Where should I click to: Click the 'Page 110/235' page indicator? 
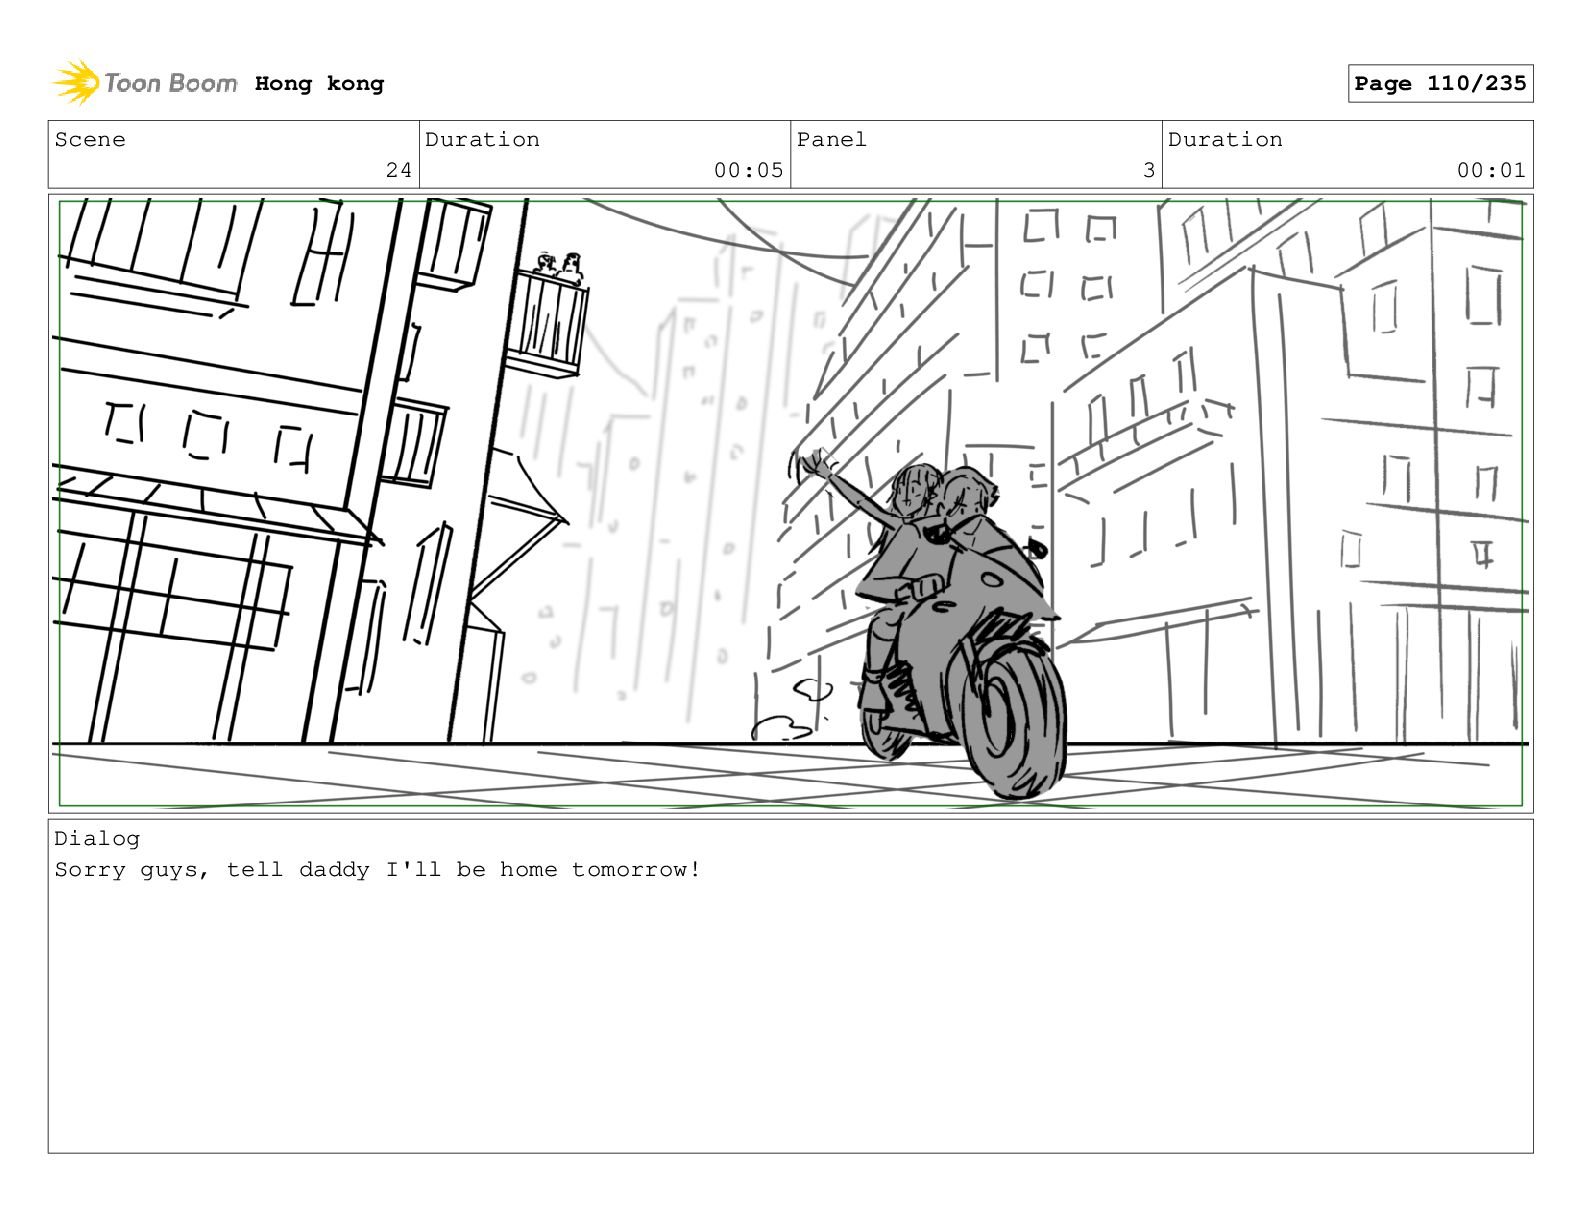click(x=1440, y=84)
